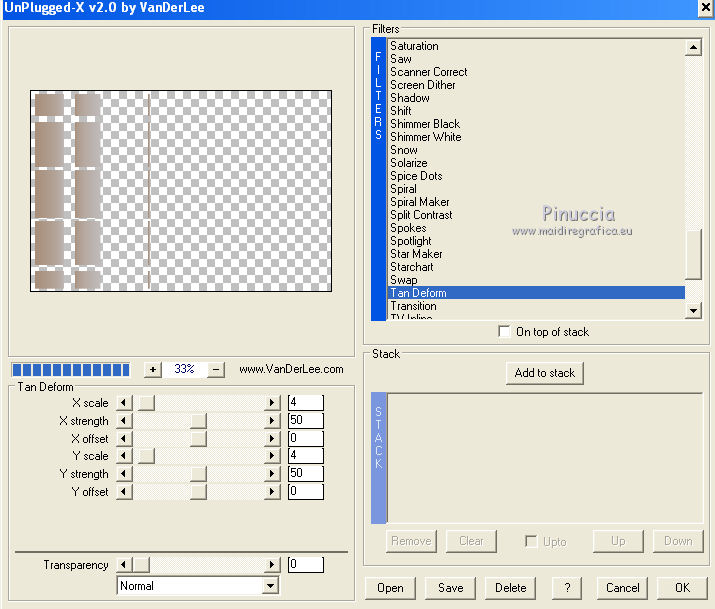
Task: Toggle the Upto checkbox
Action: pyautogui.click(x=531, y=541)
